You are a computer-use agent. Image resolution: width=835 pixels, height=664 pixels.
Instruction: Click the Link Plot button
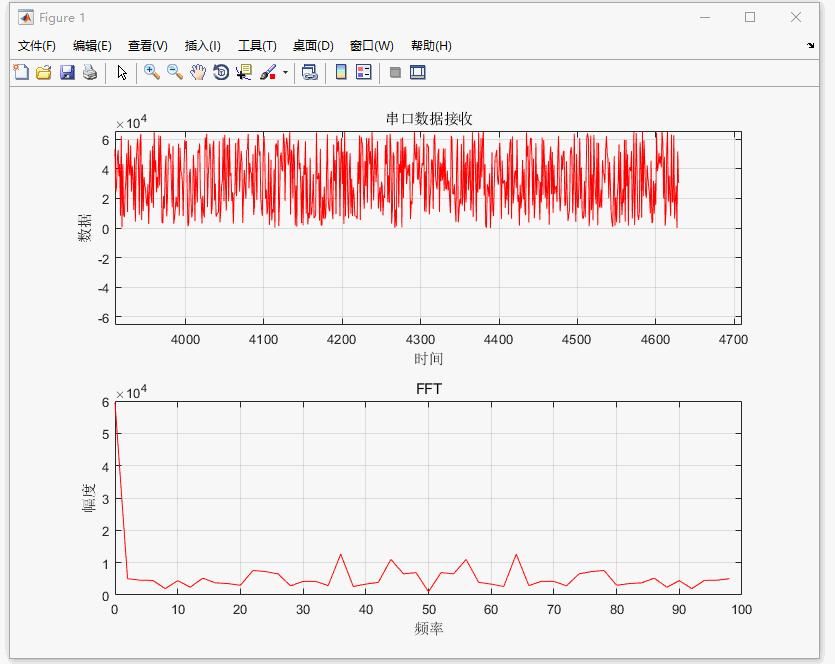(x=310, y=72)
